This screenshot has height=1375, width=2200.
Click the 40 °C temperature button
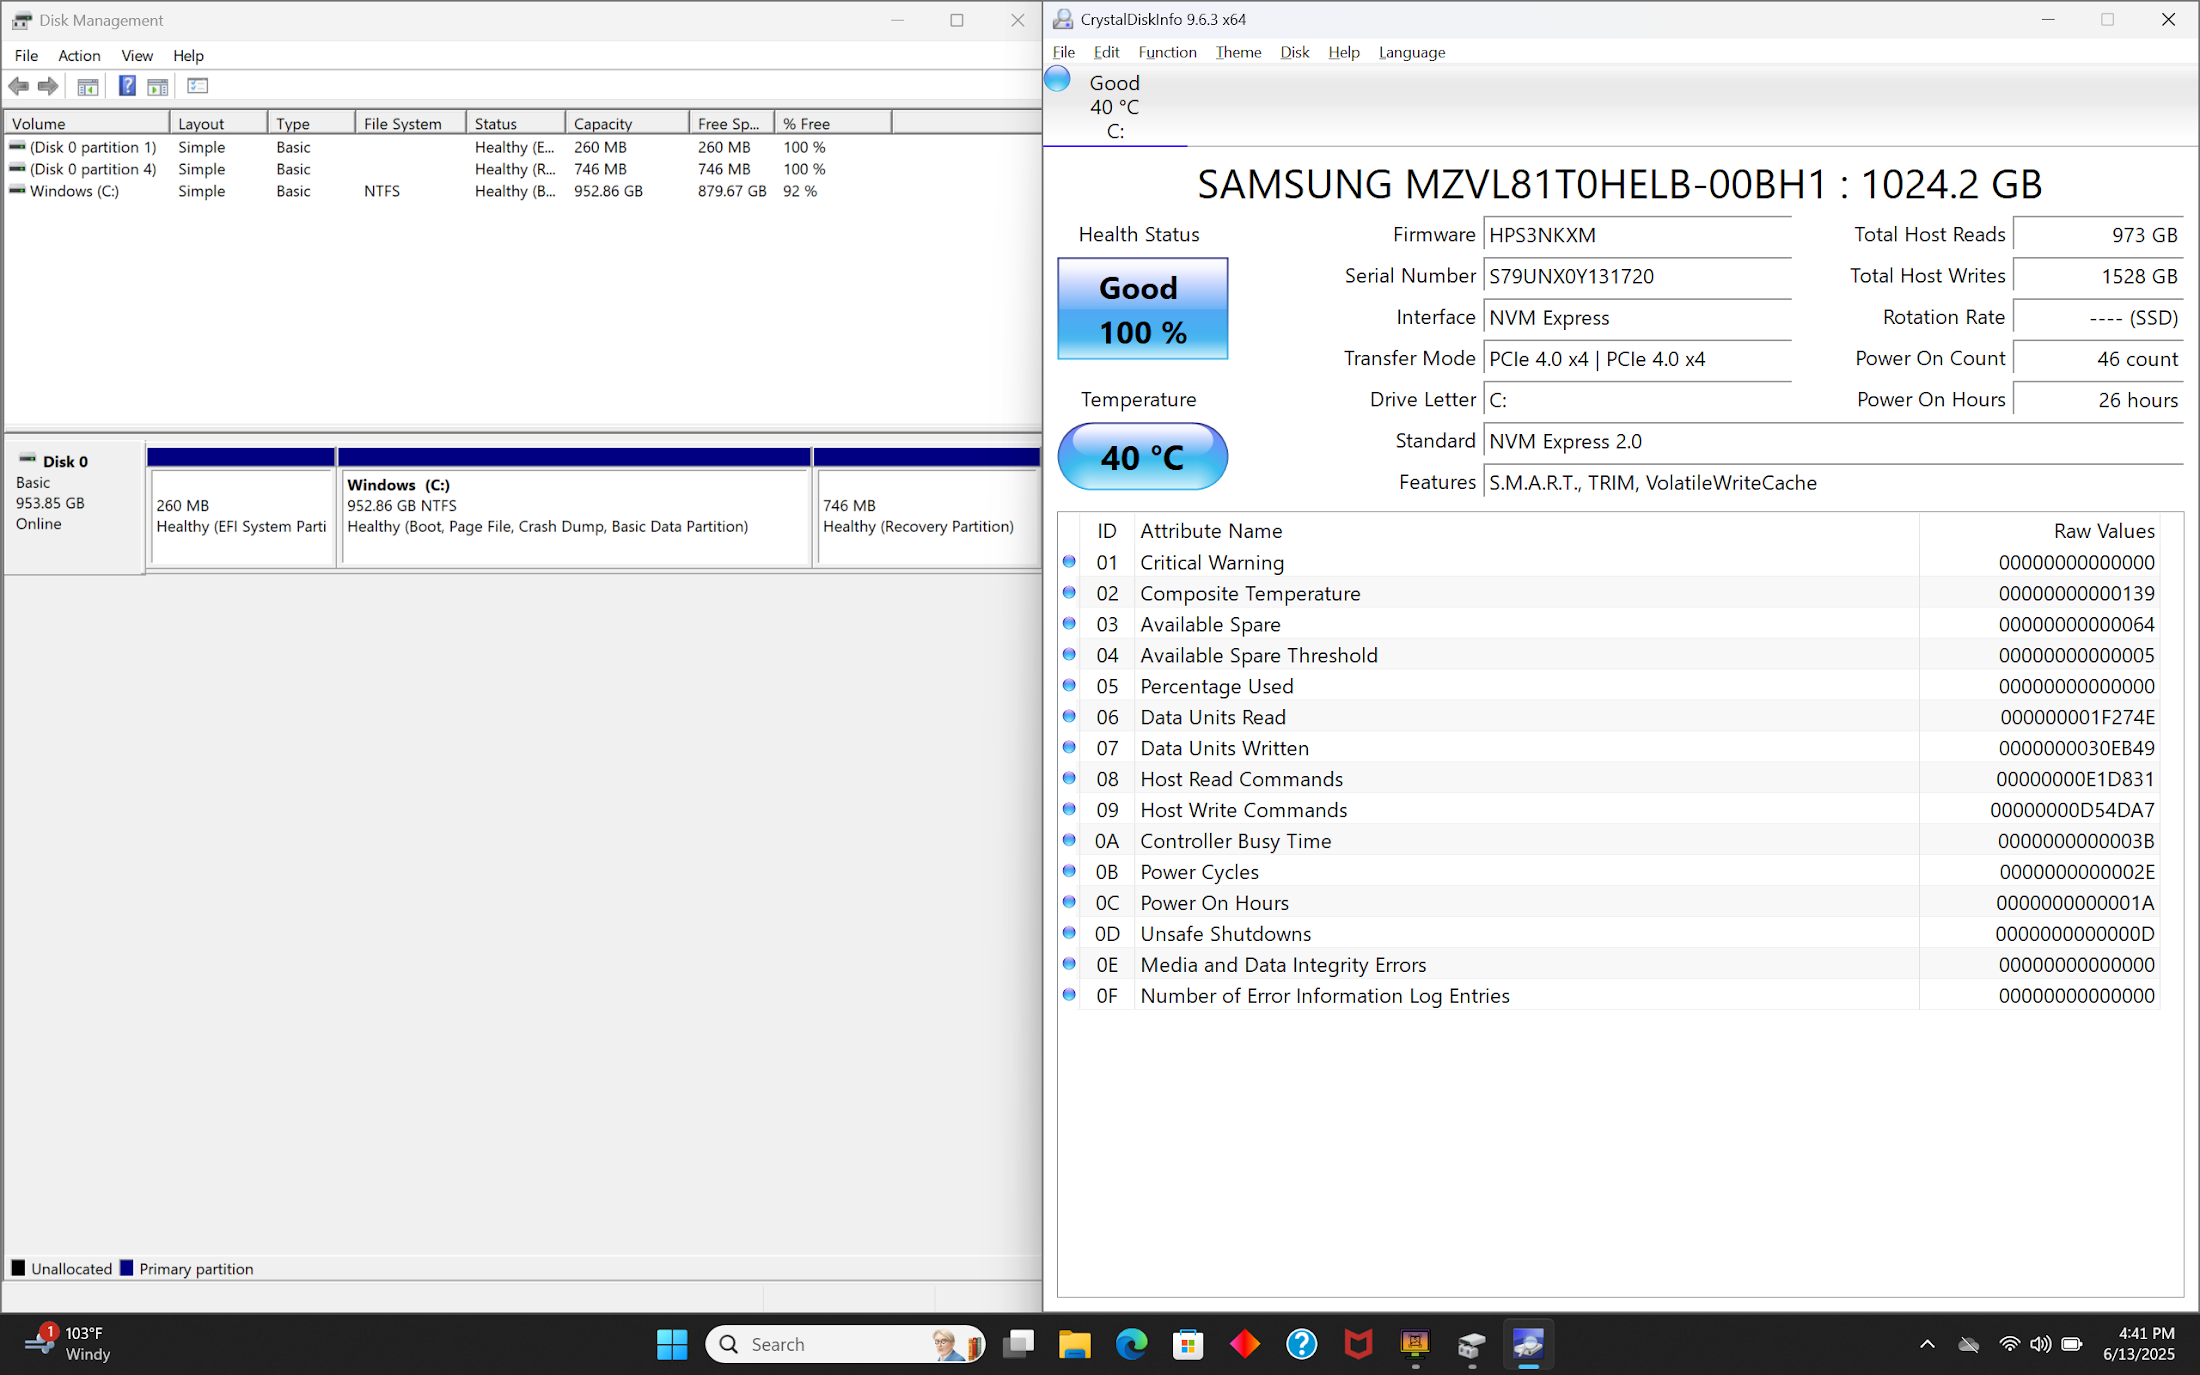[1142, 457]
